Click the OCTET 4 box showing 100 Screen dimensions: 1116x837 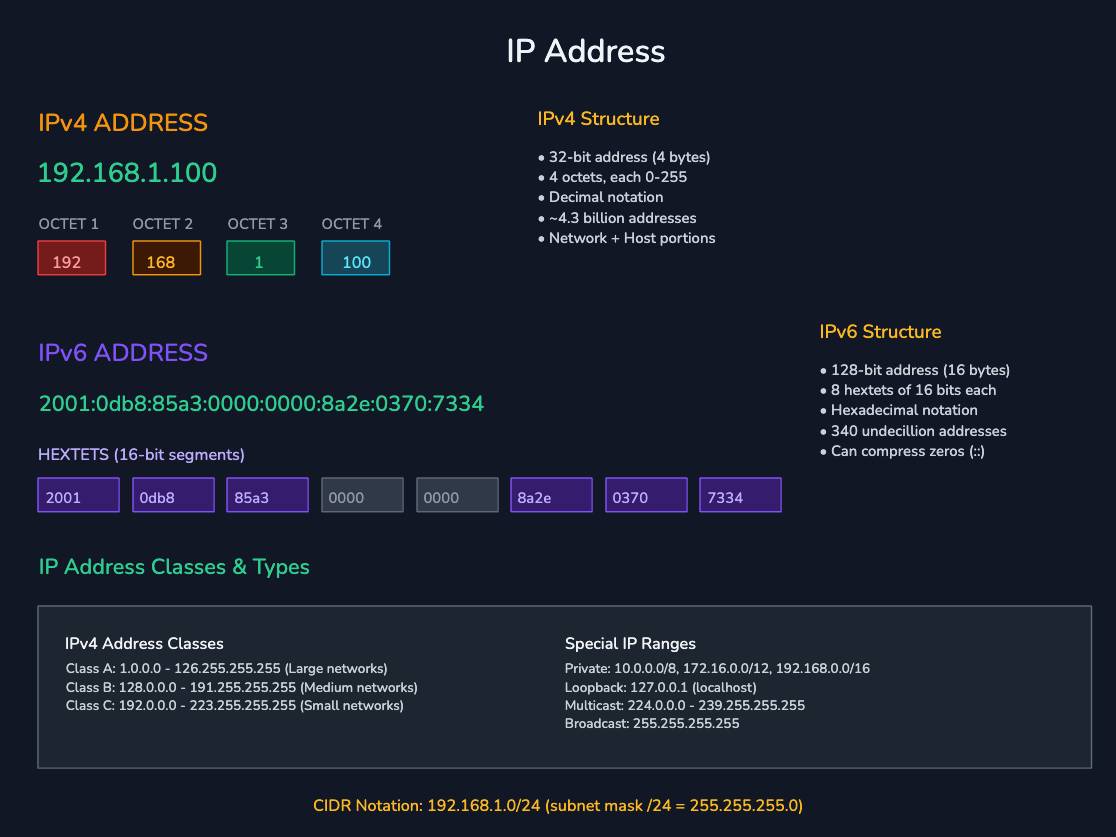tap(355, 258)
